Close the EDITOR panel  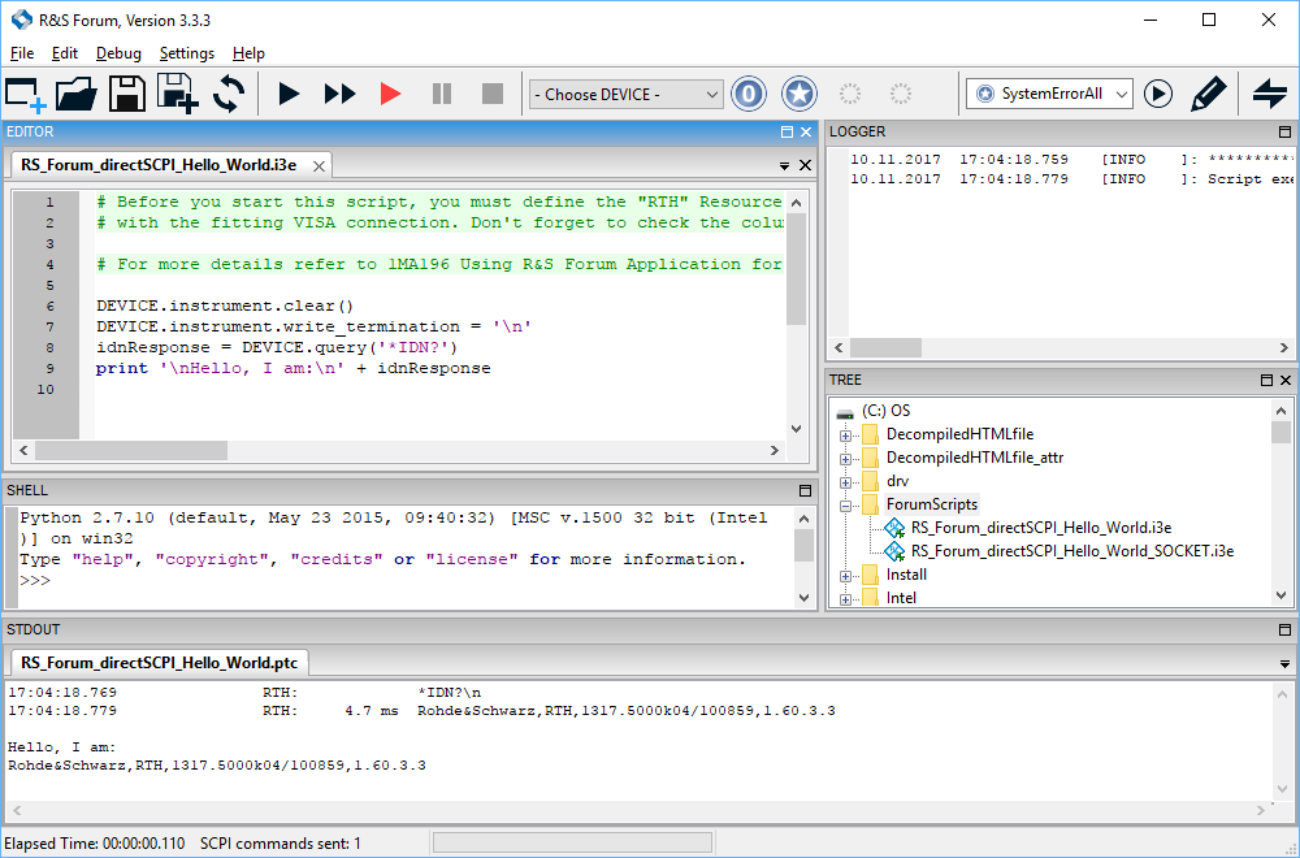pos(806,132)
